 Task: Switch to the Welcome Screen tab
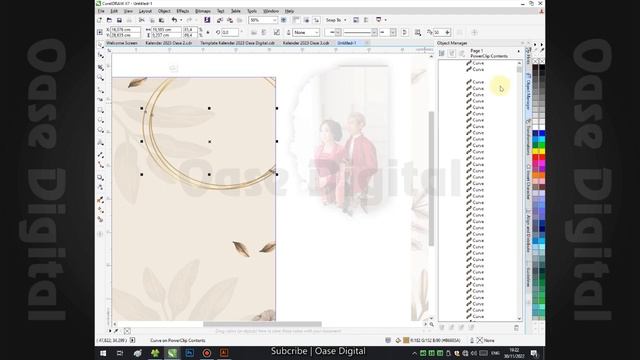click(x=122, y=43)
